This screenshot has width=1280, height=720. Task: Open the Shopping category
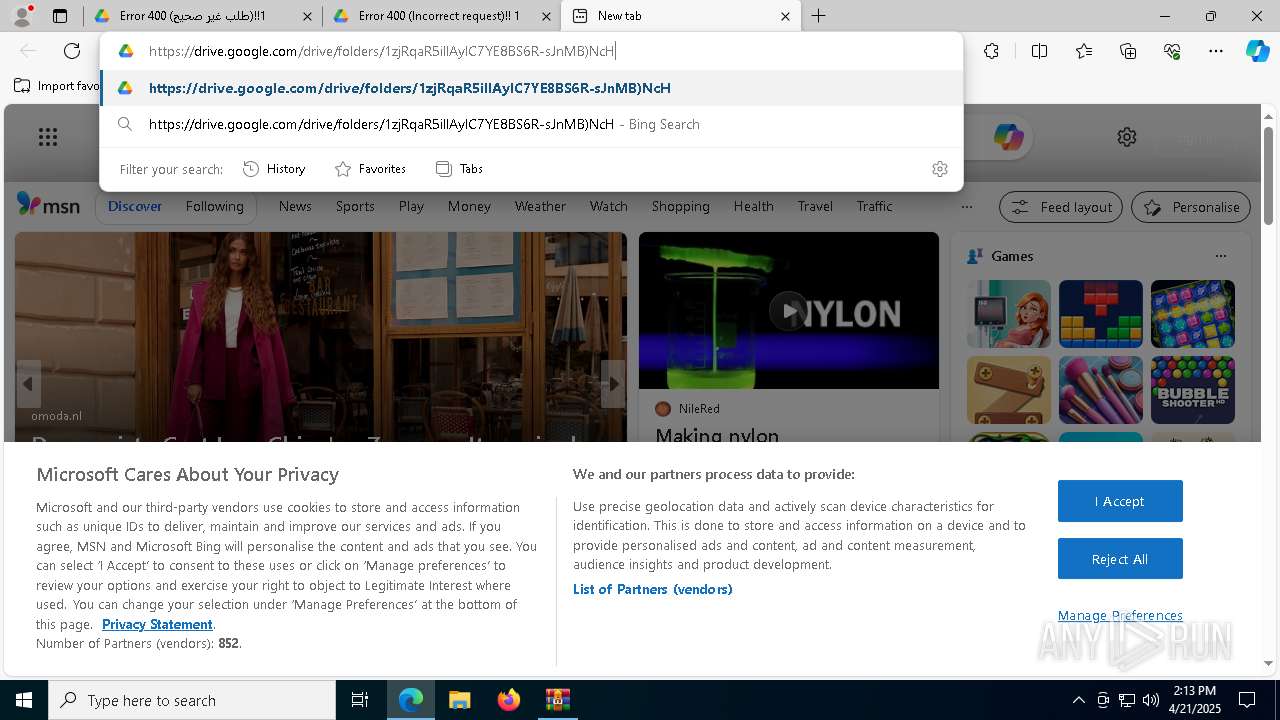click(x=680, y=206)
